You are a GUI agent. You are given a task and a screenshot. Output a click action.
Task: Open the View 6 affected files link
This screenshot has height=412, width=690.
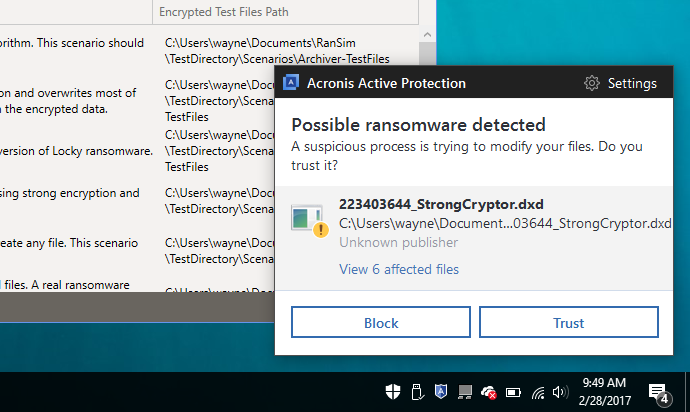398,269
